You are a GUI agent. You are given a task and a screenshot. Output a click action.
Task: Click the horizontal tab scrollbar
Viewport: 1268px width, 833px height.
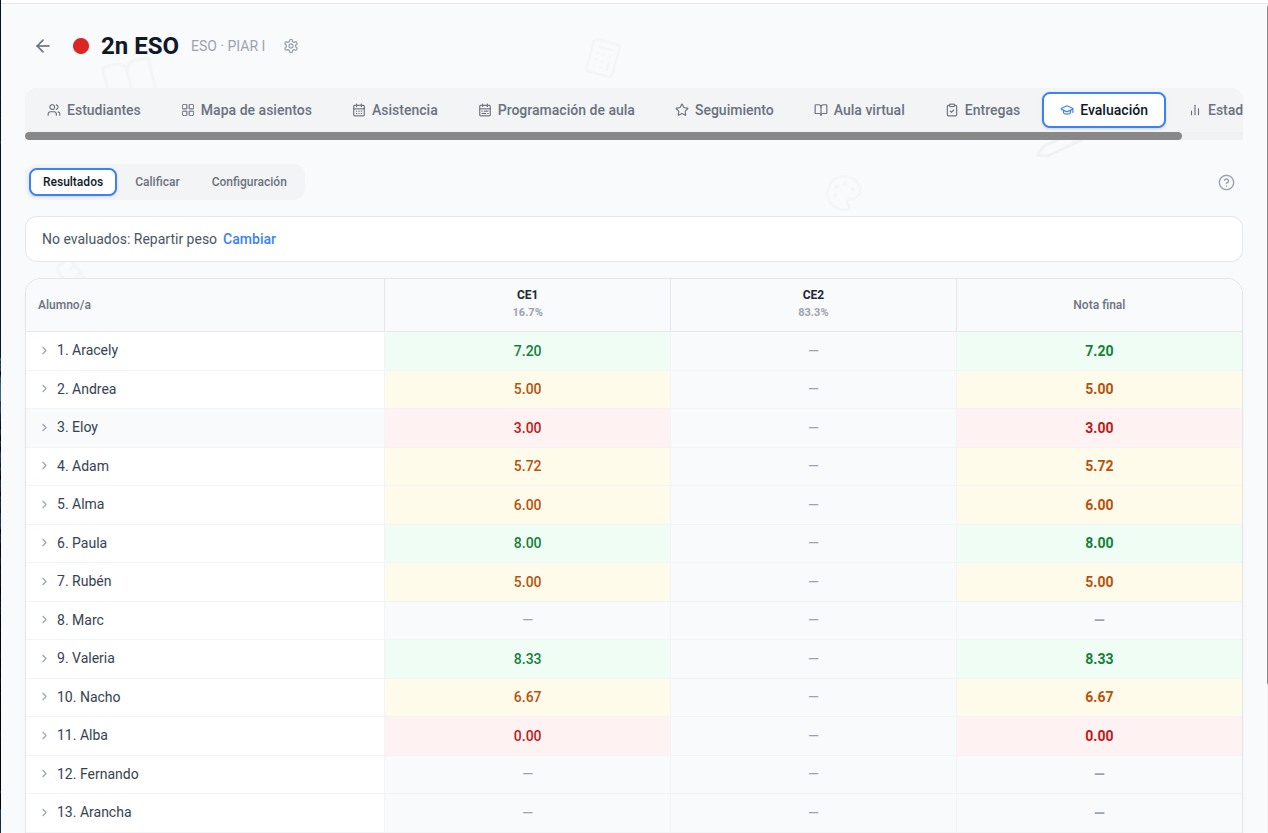[x=603, y=135]
